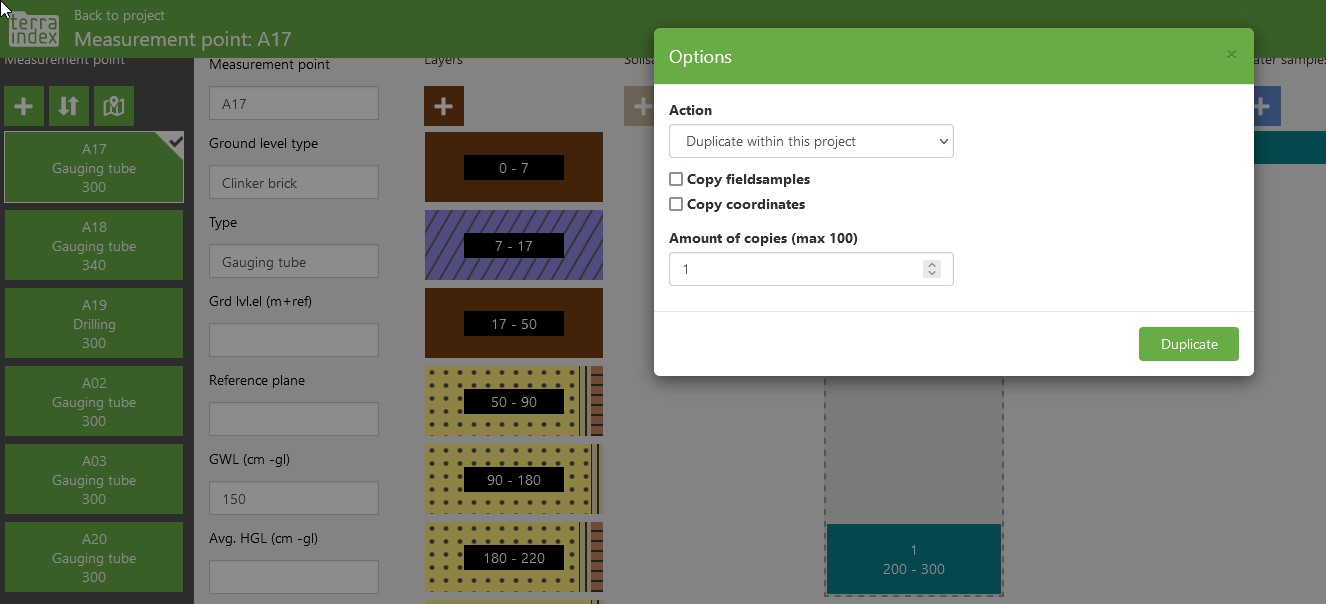
Task: Select measurement point A03
Action: (x=94, y=480)
